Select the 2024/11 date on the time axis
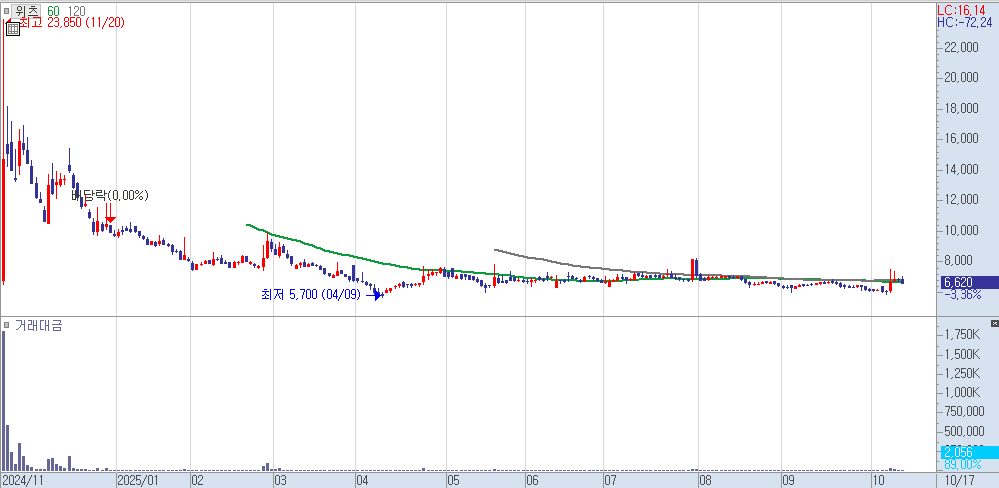The height and width of the screenshot is (488, 999). 22,480
